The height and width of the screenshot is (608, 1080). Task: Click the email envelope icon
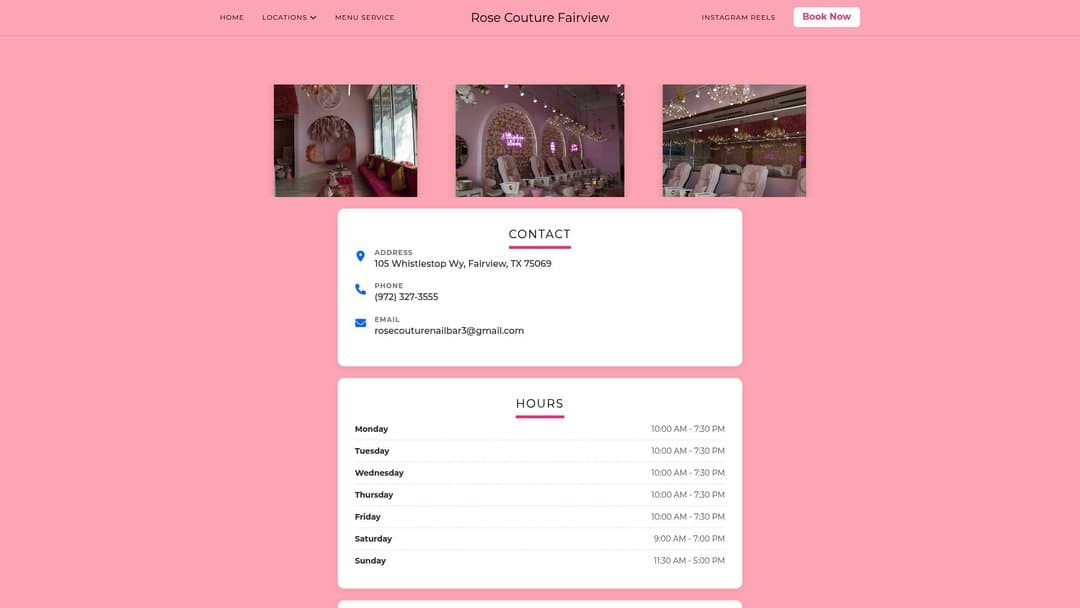(360, 323)
